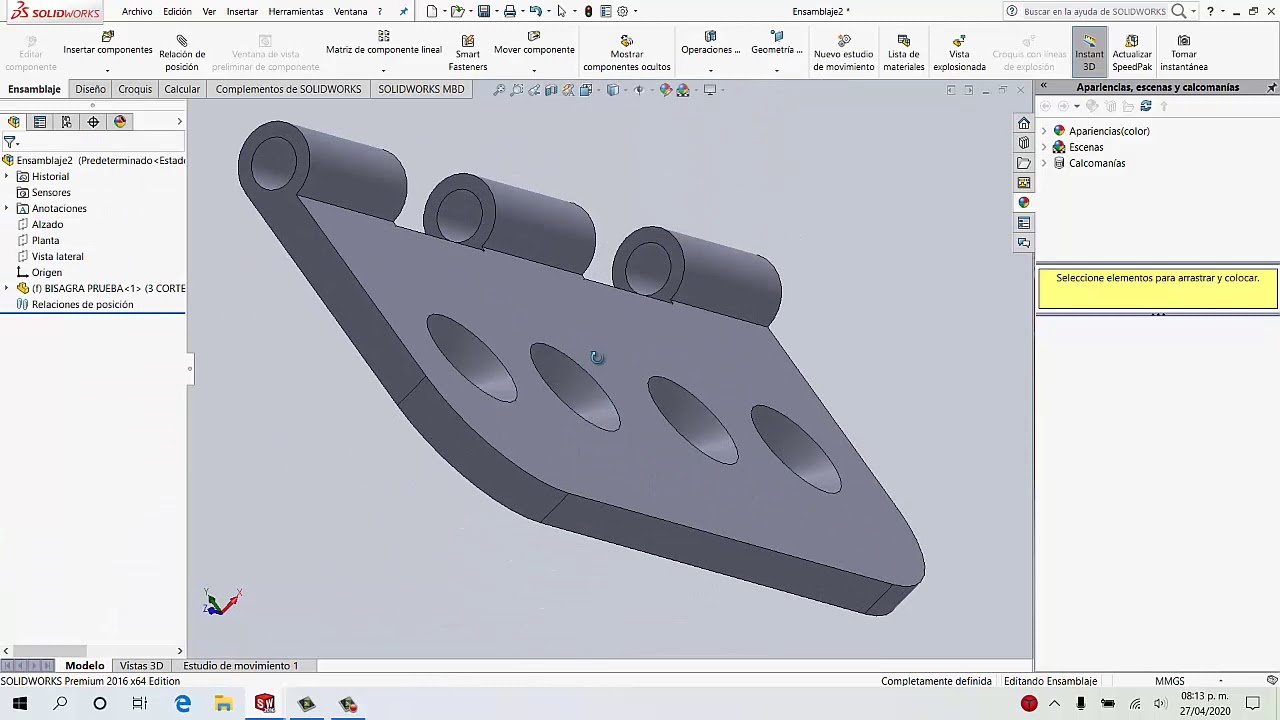Expand BISAGRA PRUEBA component node
Viewport: 1280px width, 720px height.
(x=7, y=288)
